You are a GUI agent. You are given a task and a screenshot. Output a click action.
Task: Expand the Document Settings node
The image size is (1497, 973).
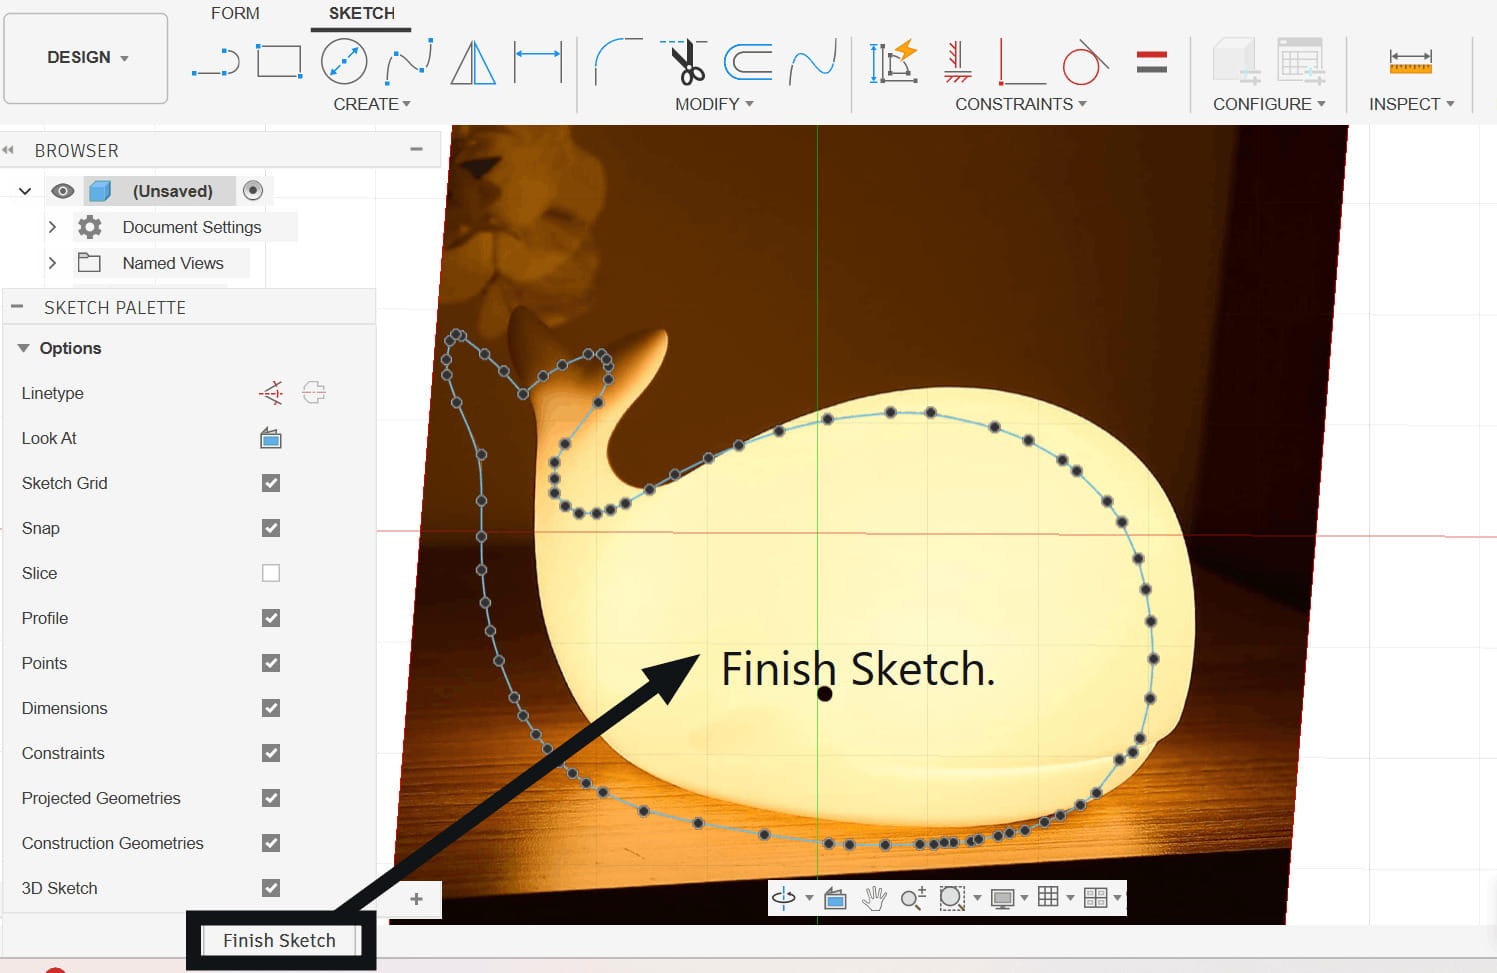point(52,227)
